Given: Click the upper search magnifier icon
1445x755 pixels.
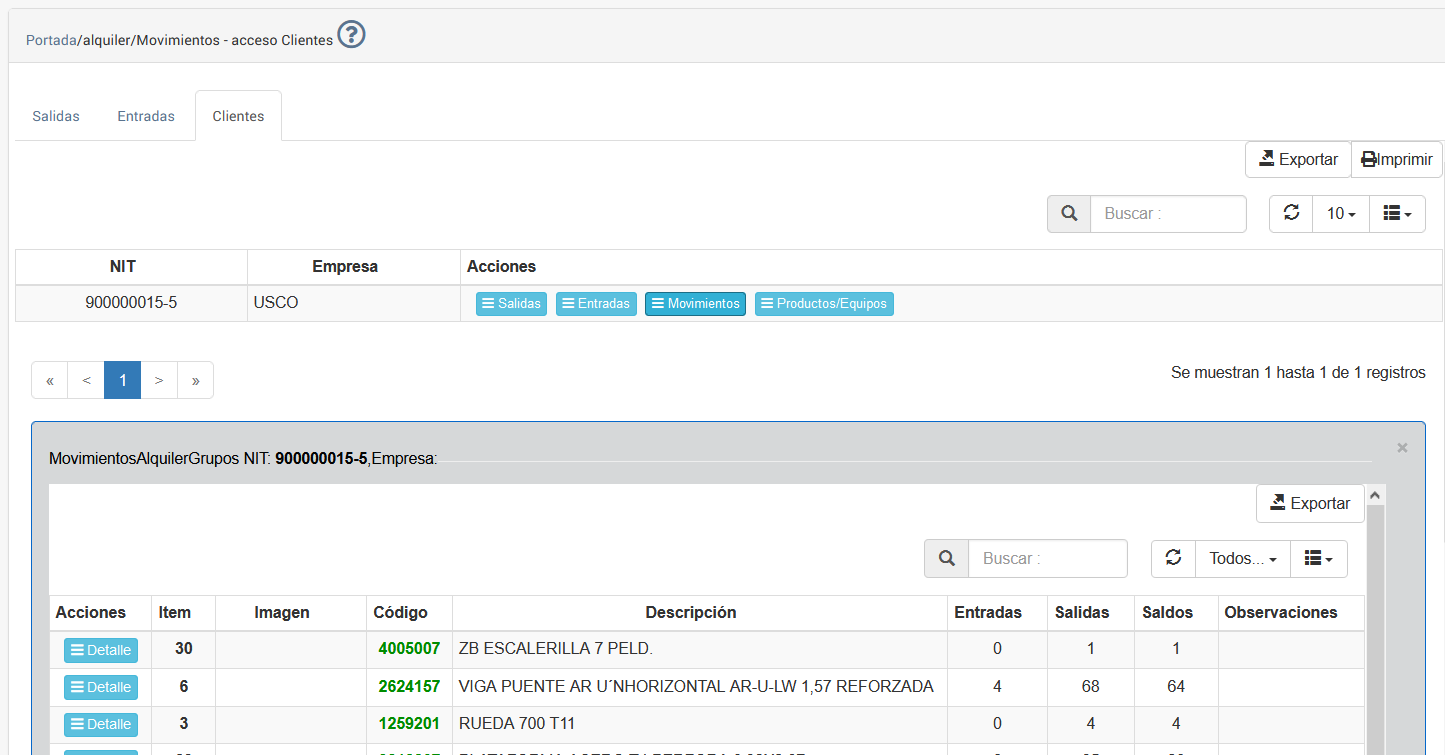Looking at the screenshot, I should (1069, 214).
